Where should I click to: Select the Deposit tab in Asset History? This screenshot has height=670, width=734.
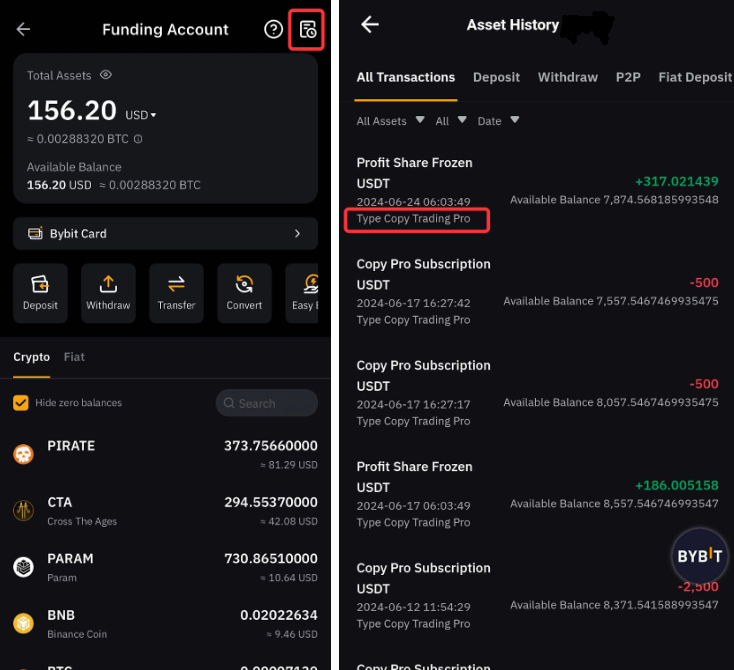[496, 77]
